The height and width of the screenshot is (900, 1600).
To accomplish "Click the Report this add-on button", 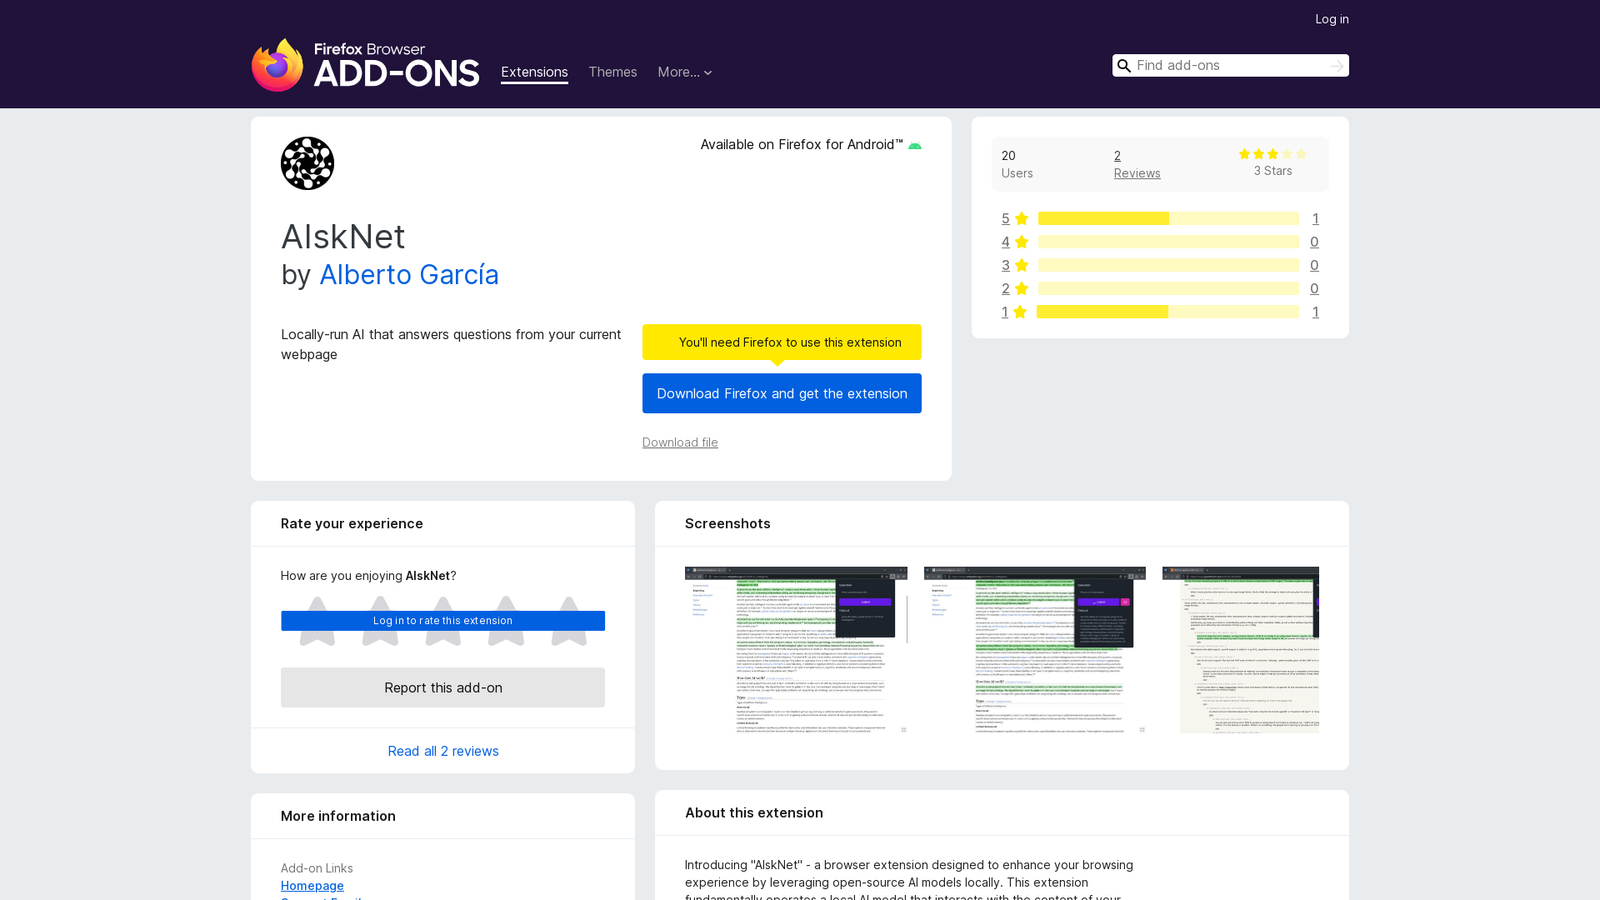I will (443, 688).
